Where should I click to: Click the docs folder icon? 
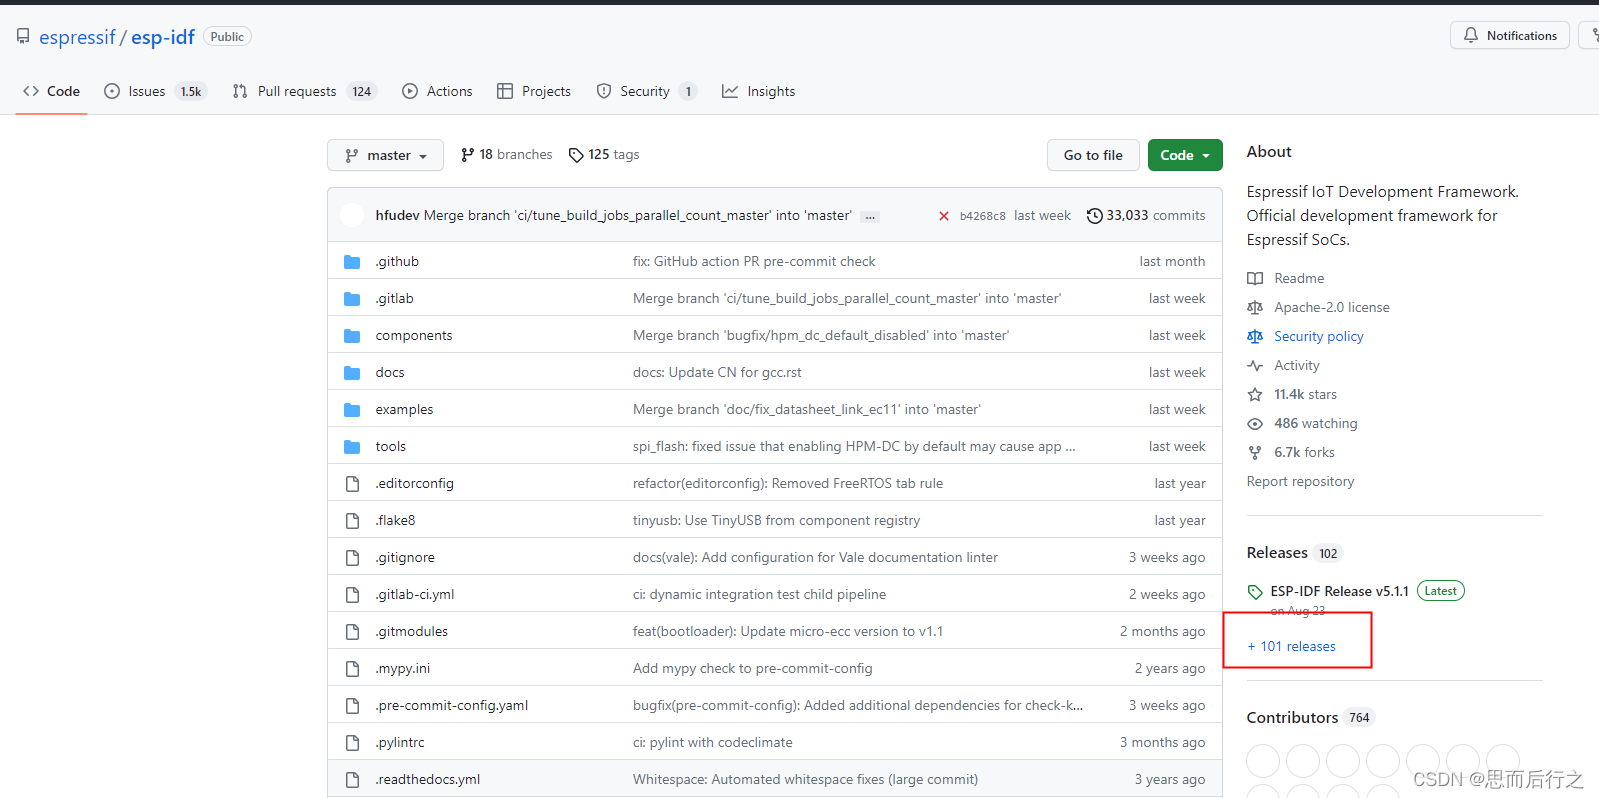352,373
